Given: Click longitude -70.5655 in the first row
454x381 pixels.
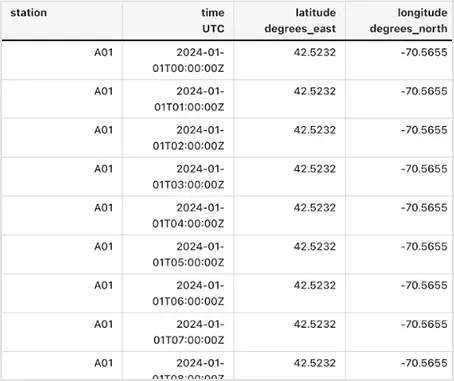Looking at the screenshot, I should tap(424, 52).
